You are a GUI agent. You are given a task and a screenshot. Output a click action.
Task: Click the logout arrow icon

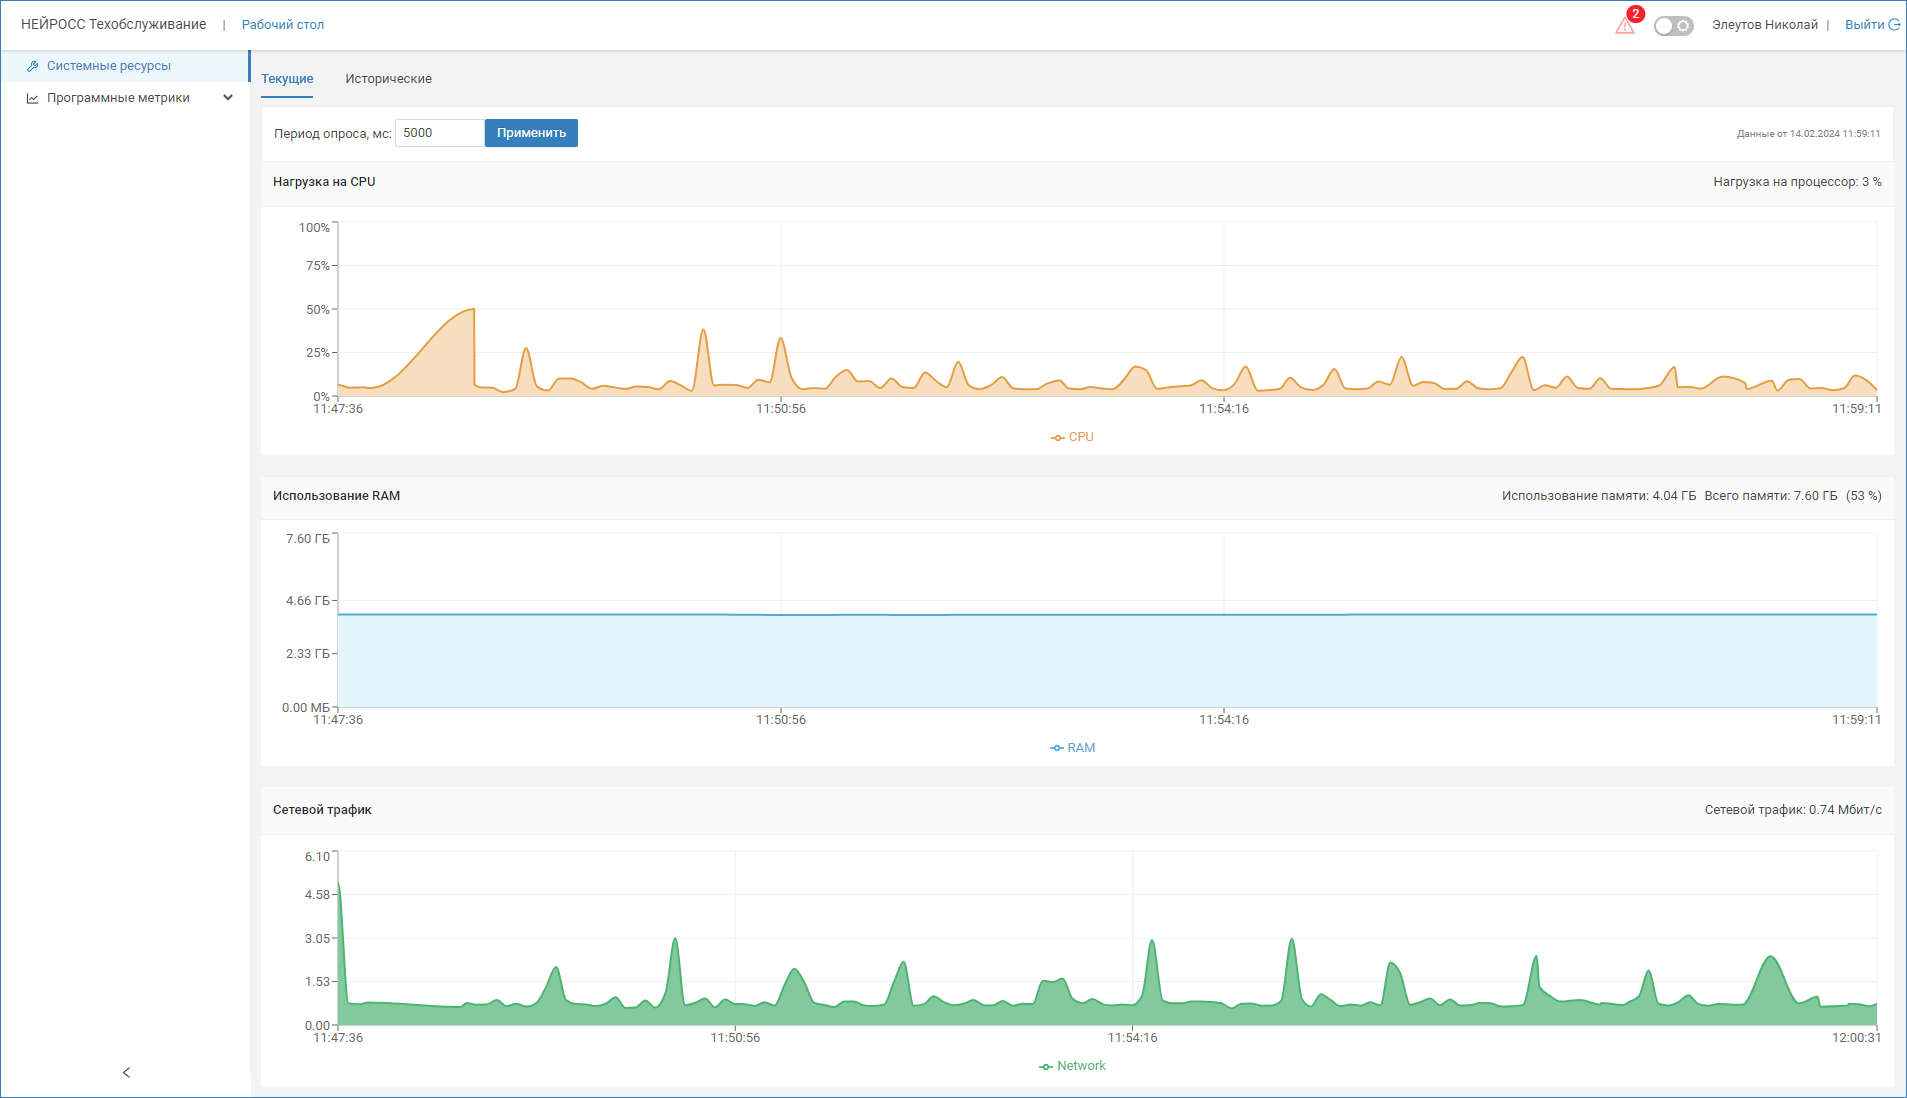[x=1894, y=25]
